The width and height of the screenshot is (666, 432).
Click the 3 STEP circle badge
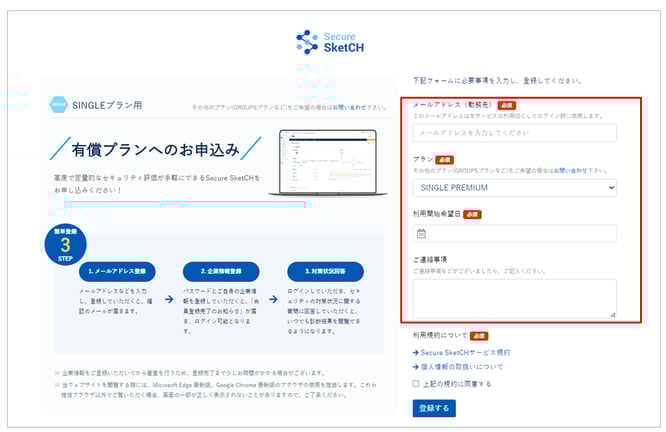(65, 247)
